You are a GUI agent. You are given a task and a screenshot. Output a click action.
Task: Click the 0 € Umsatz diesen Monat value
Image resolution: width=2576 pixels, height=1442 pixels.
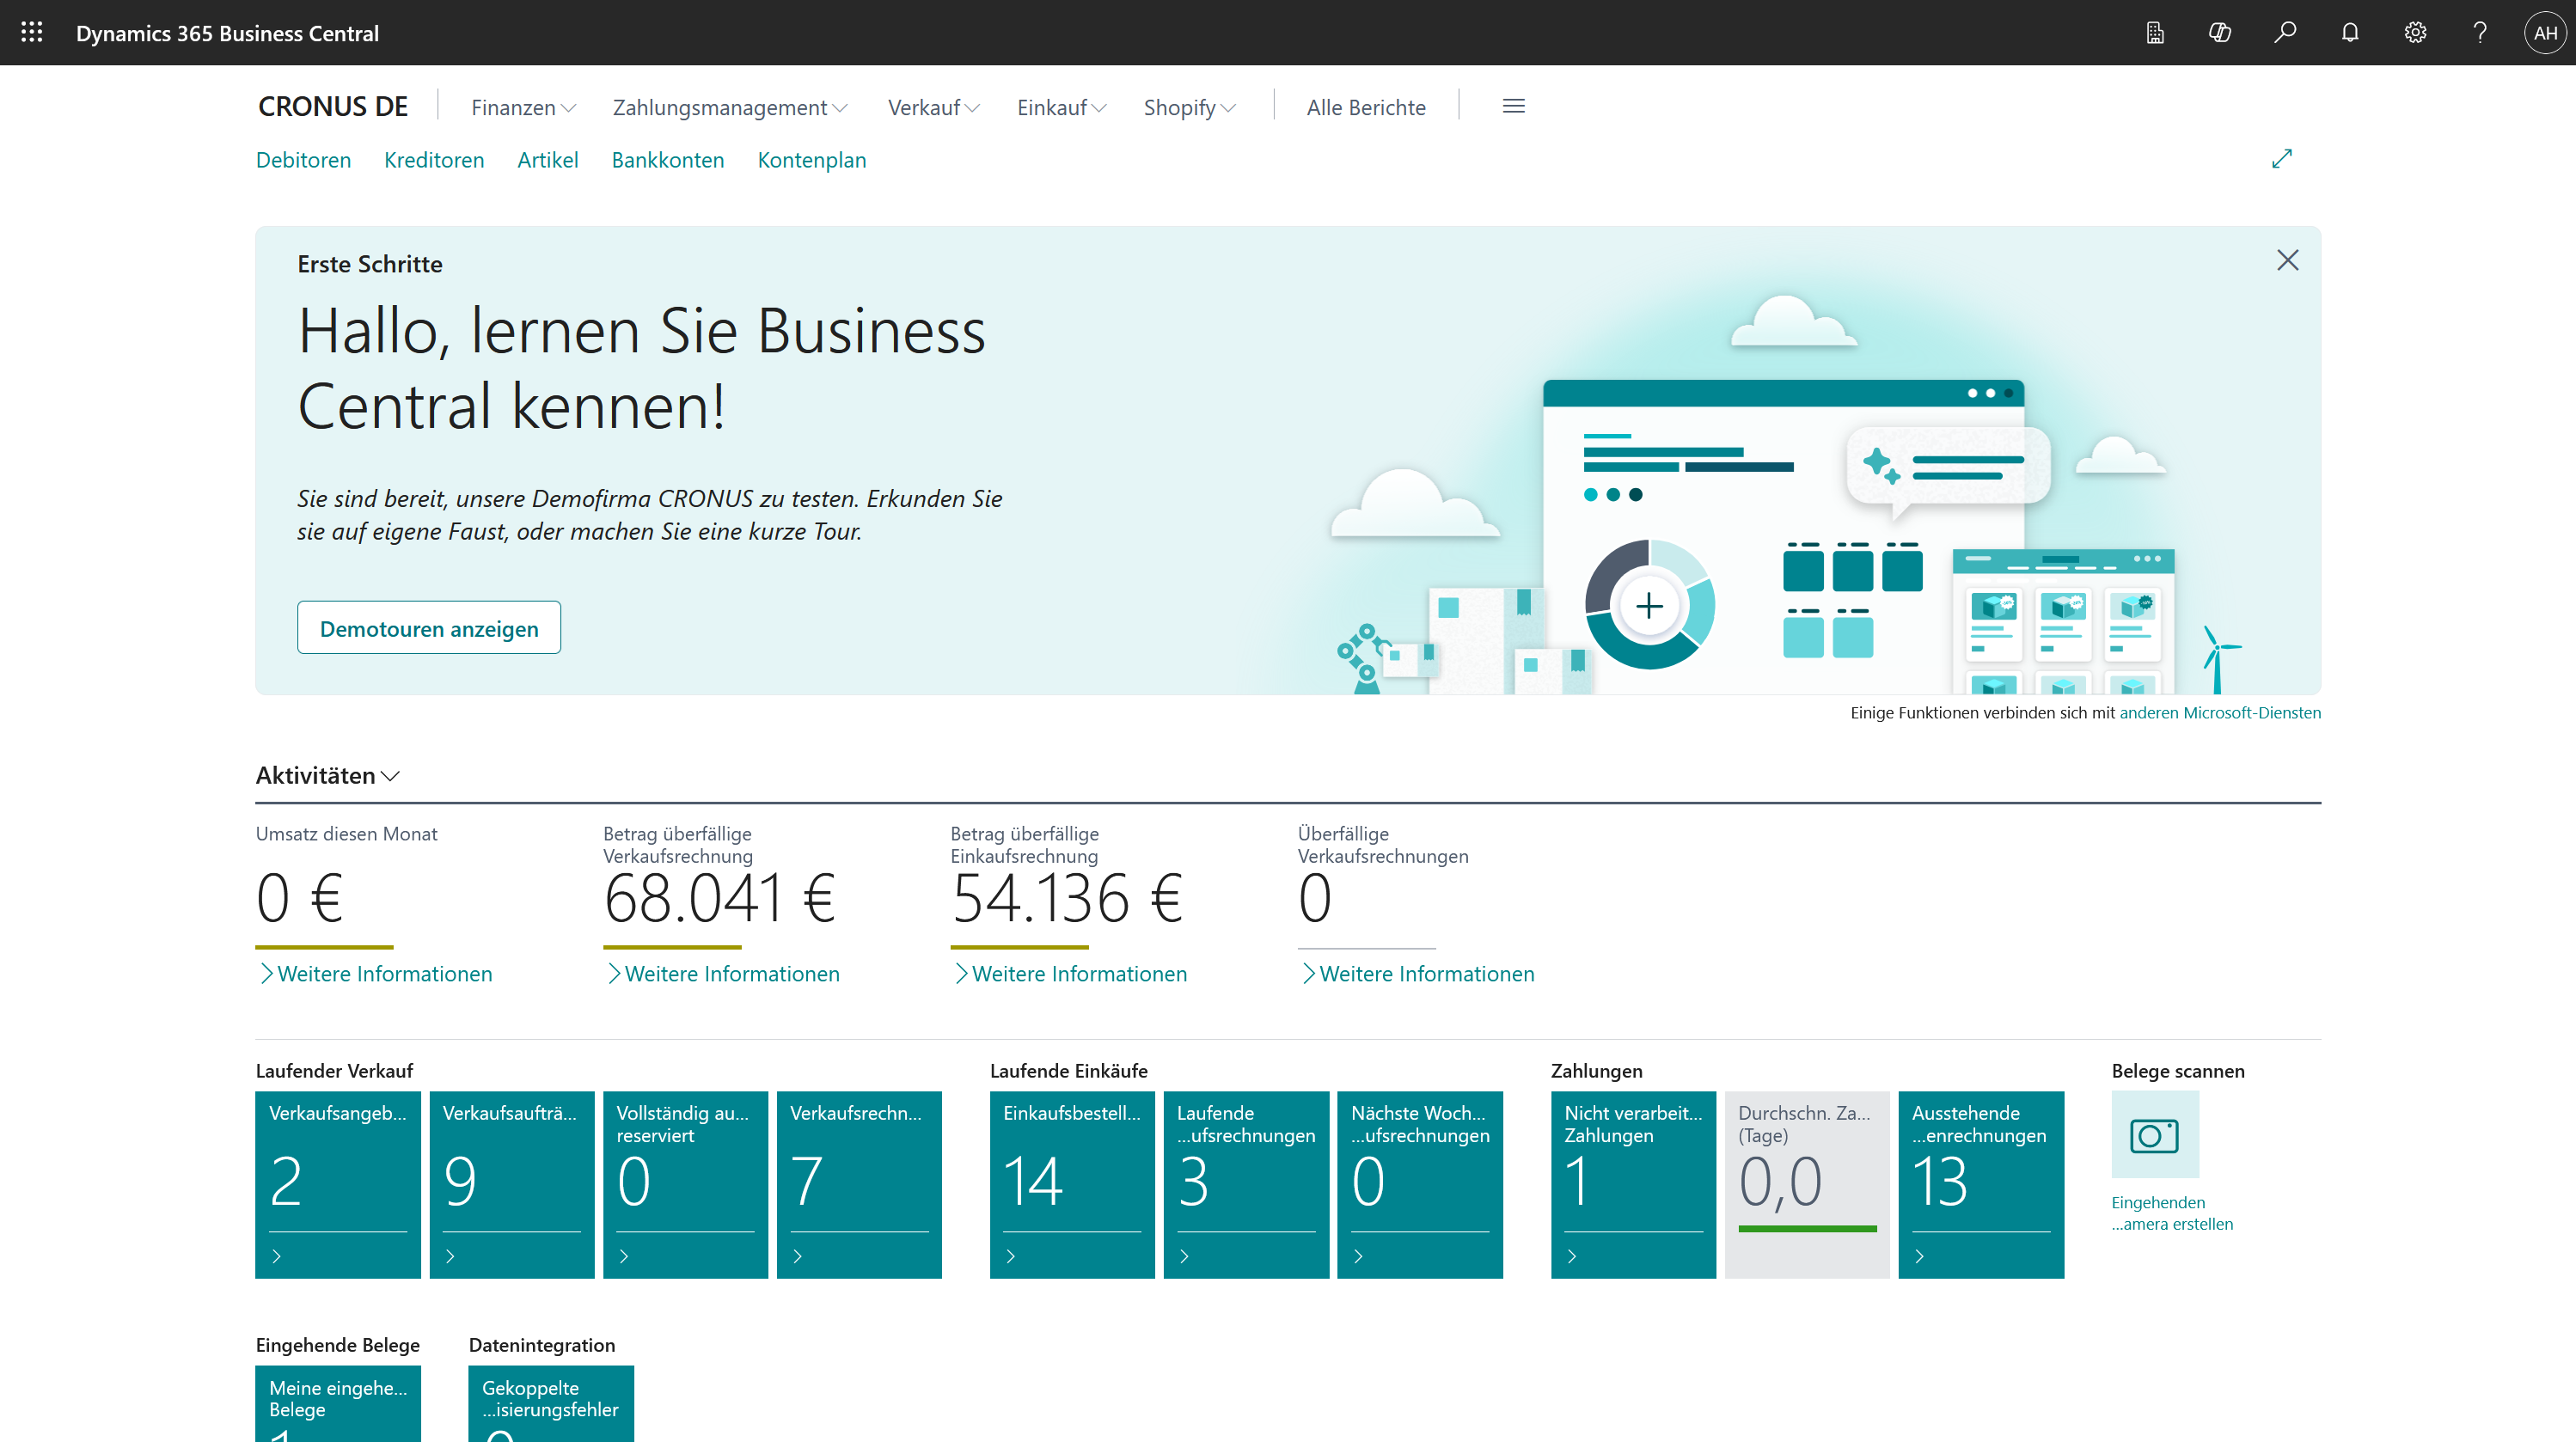click(299, 898)
